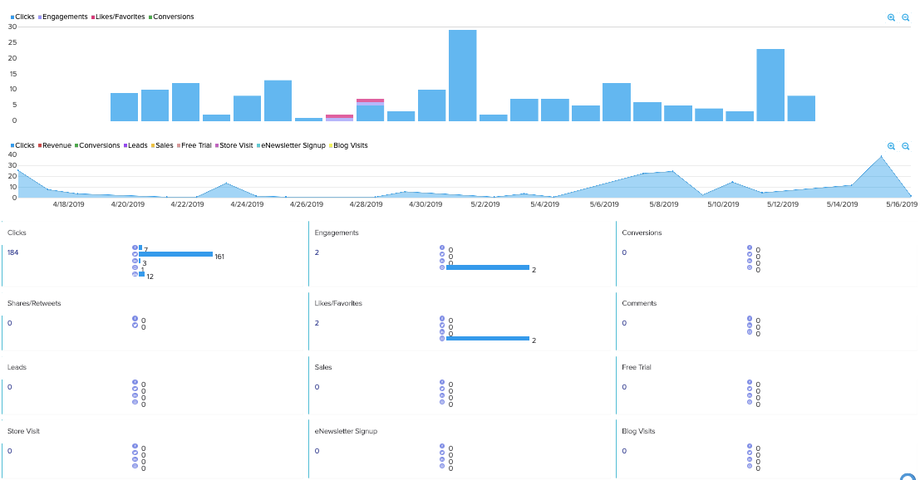The image size is (920, 480).
Task: Click the network icon beside 2 Likes/Favorites
Action: pos(442,338)
